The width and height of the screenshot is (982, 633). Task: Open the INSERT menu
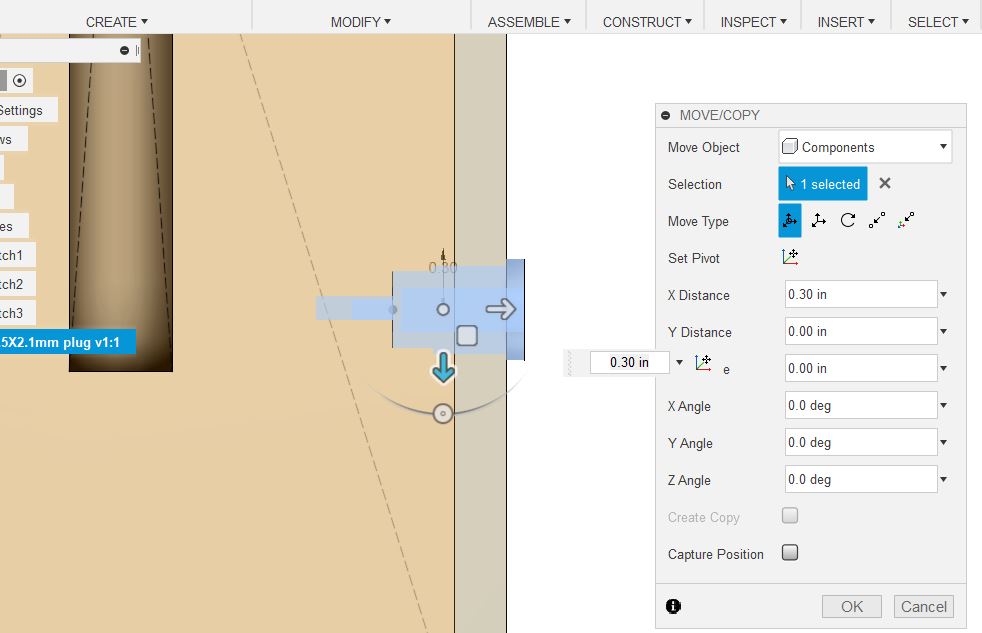pos(846,22)
